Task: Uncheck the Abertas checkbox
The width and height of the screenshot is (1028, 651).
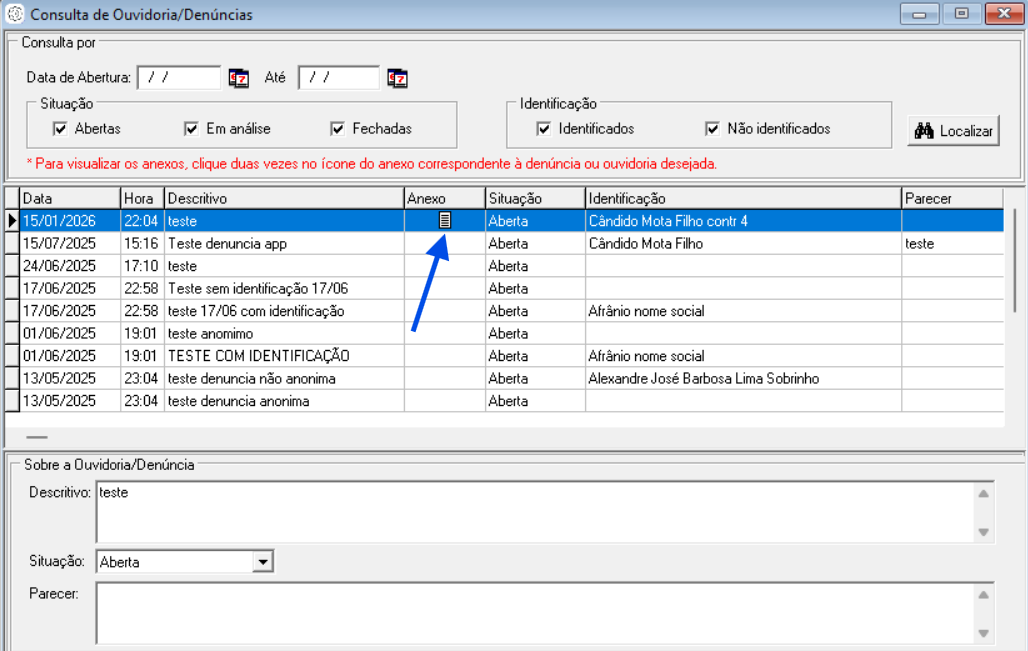Action: click(60, 128)
